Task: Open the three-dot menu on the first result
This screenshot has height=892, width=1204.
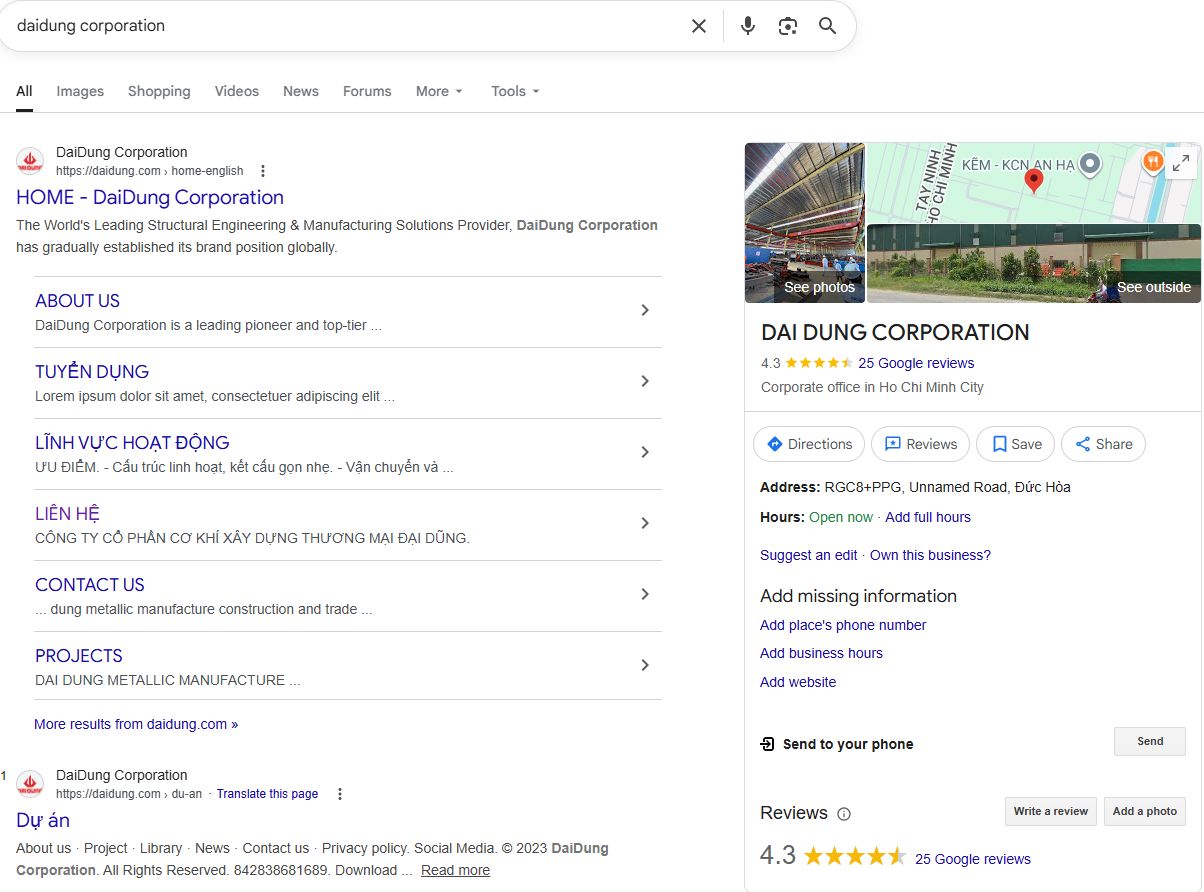Action: tap(262, 171)
